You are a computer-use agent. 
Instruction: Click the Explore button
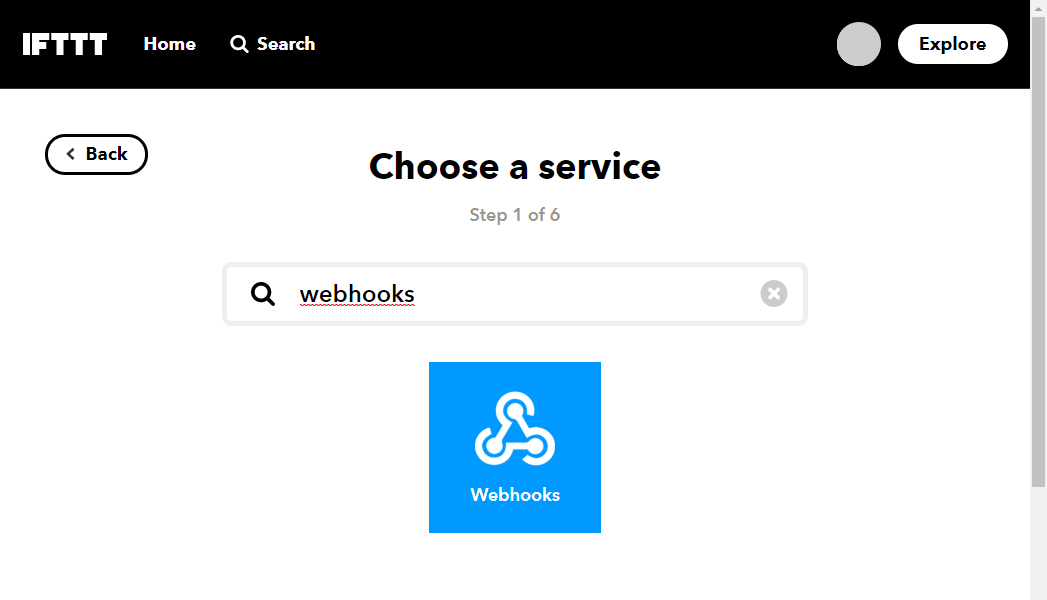pyautogui.click(x=952, y=44)
